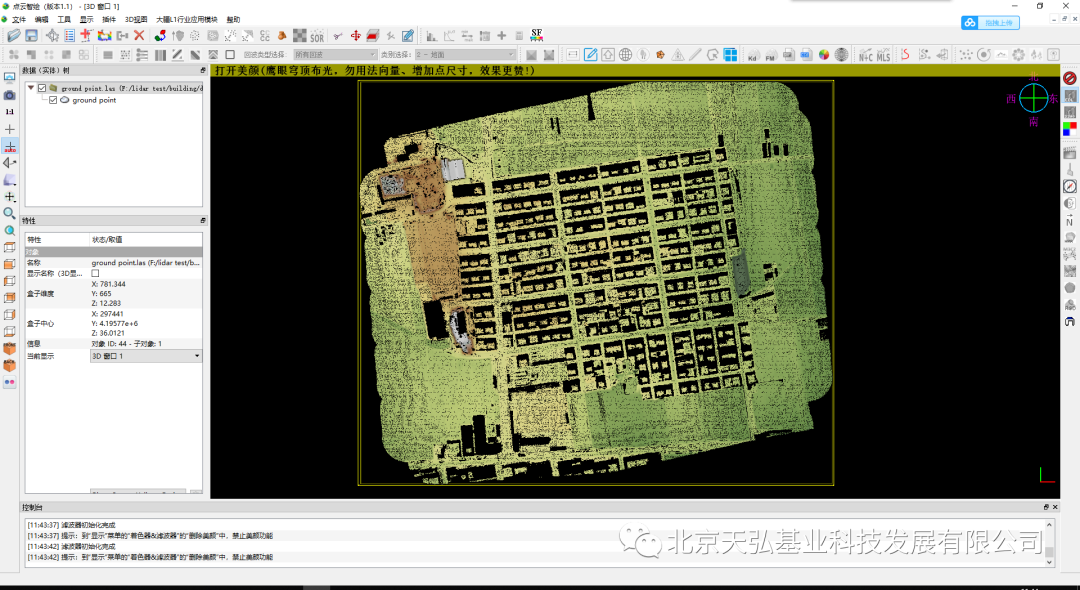Click the MLS smoothing icon
This screenshot has width=1080, height=590.
883,54
